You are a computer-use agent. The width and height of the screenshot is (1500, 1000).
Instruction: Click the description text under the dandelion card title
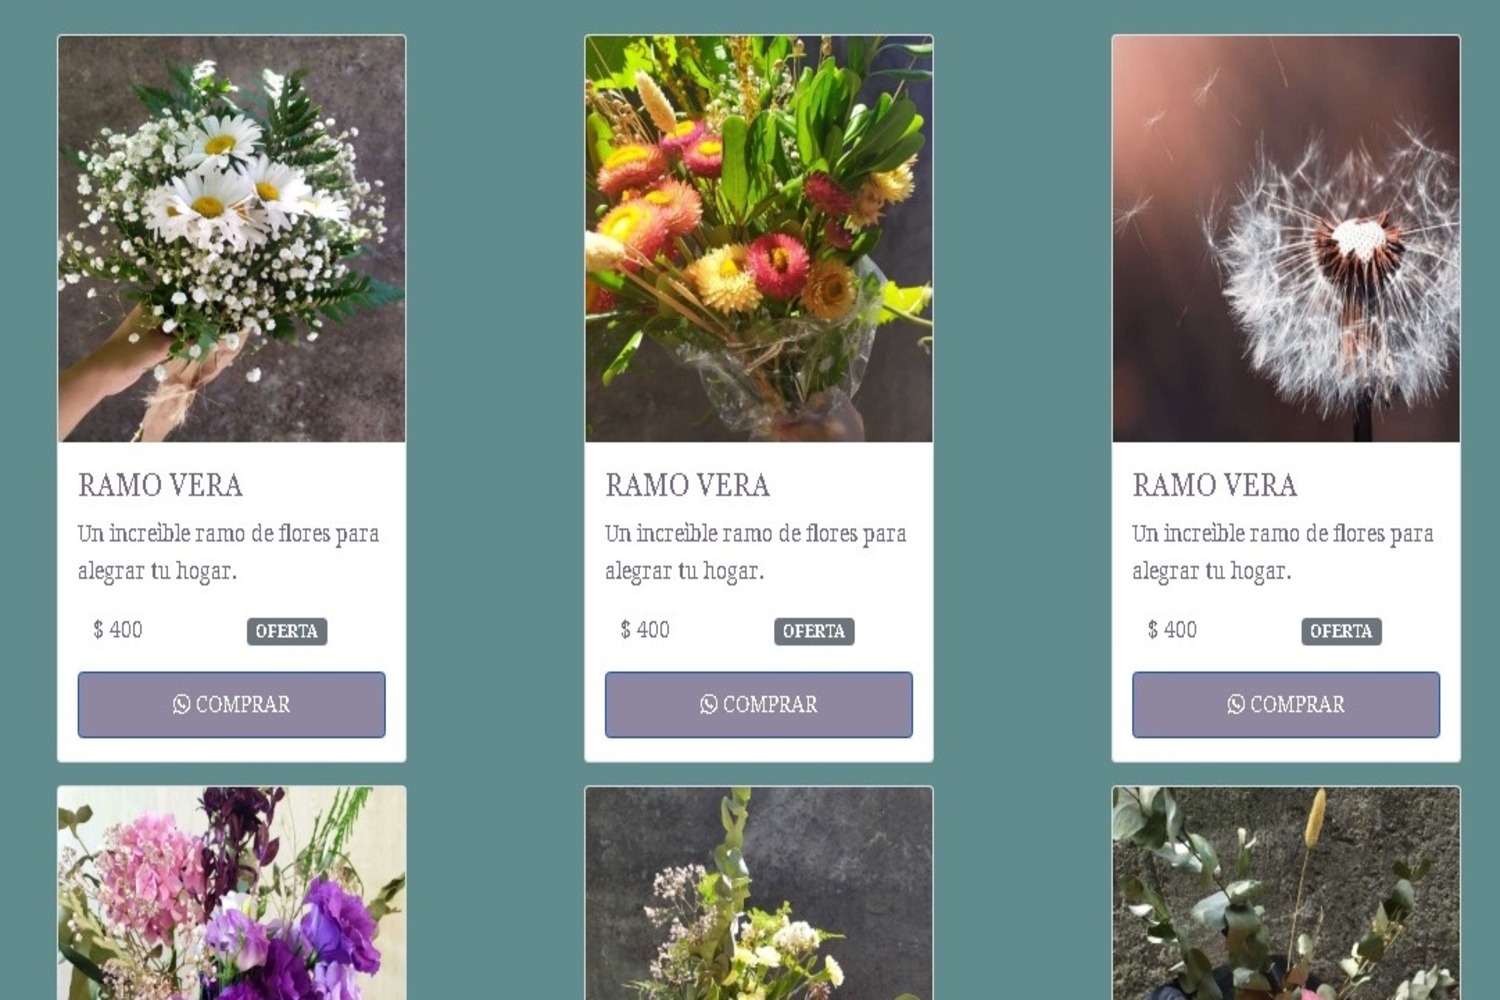pyautogui.click(x=1283, y=552)
